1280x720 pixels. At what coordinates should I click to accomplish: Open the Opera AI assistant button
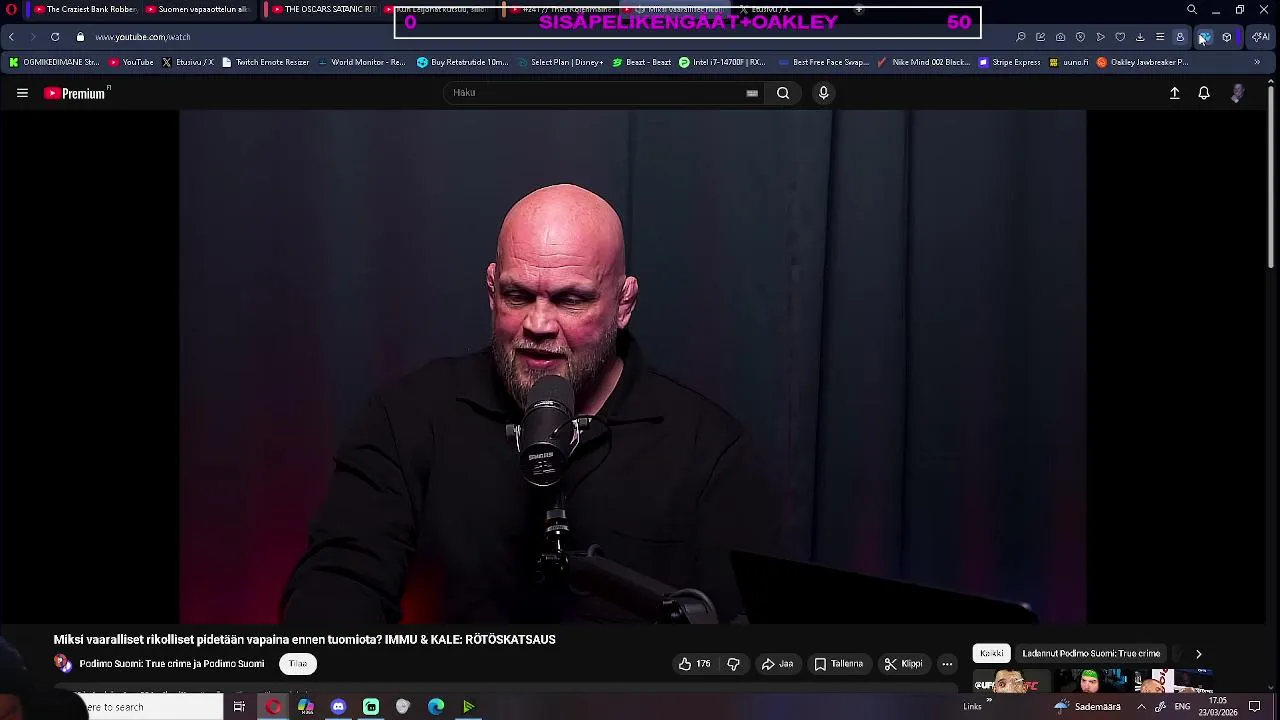point(1261,37)
